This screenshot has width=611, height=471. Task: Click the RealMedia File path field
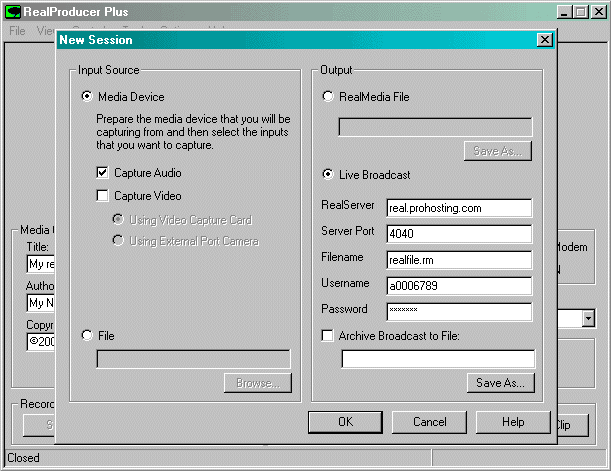coord(435,127)
